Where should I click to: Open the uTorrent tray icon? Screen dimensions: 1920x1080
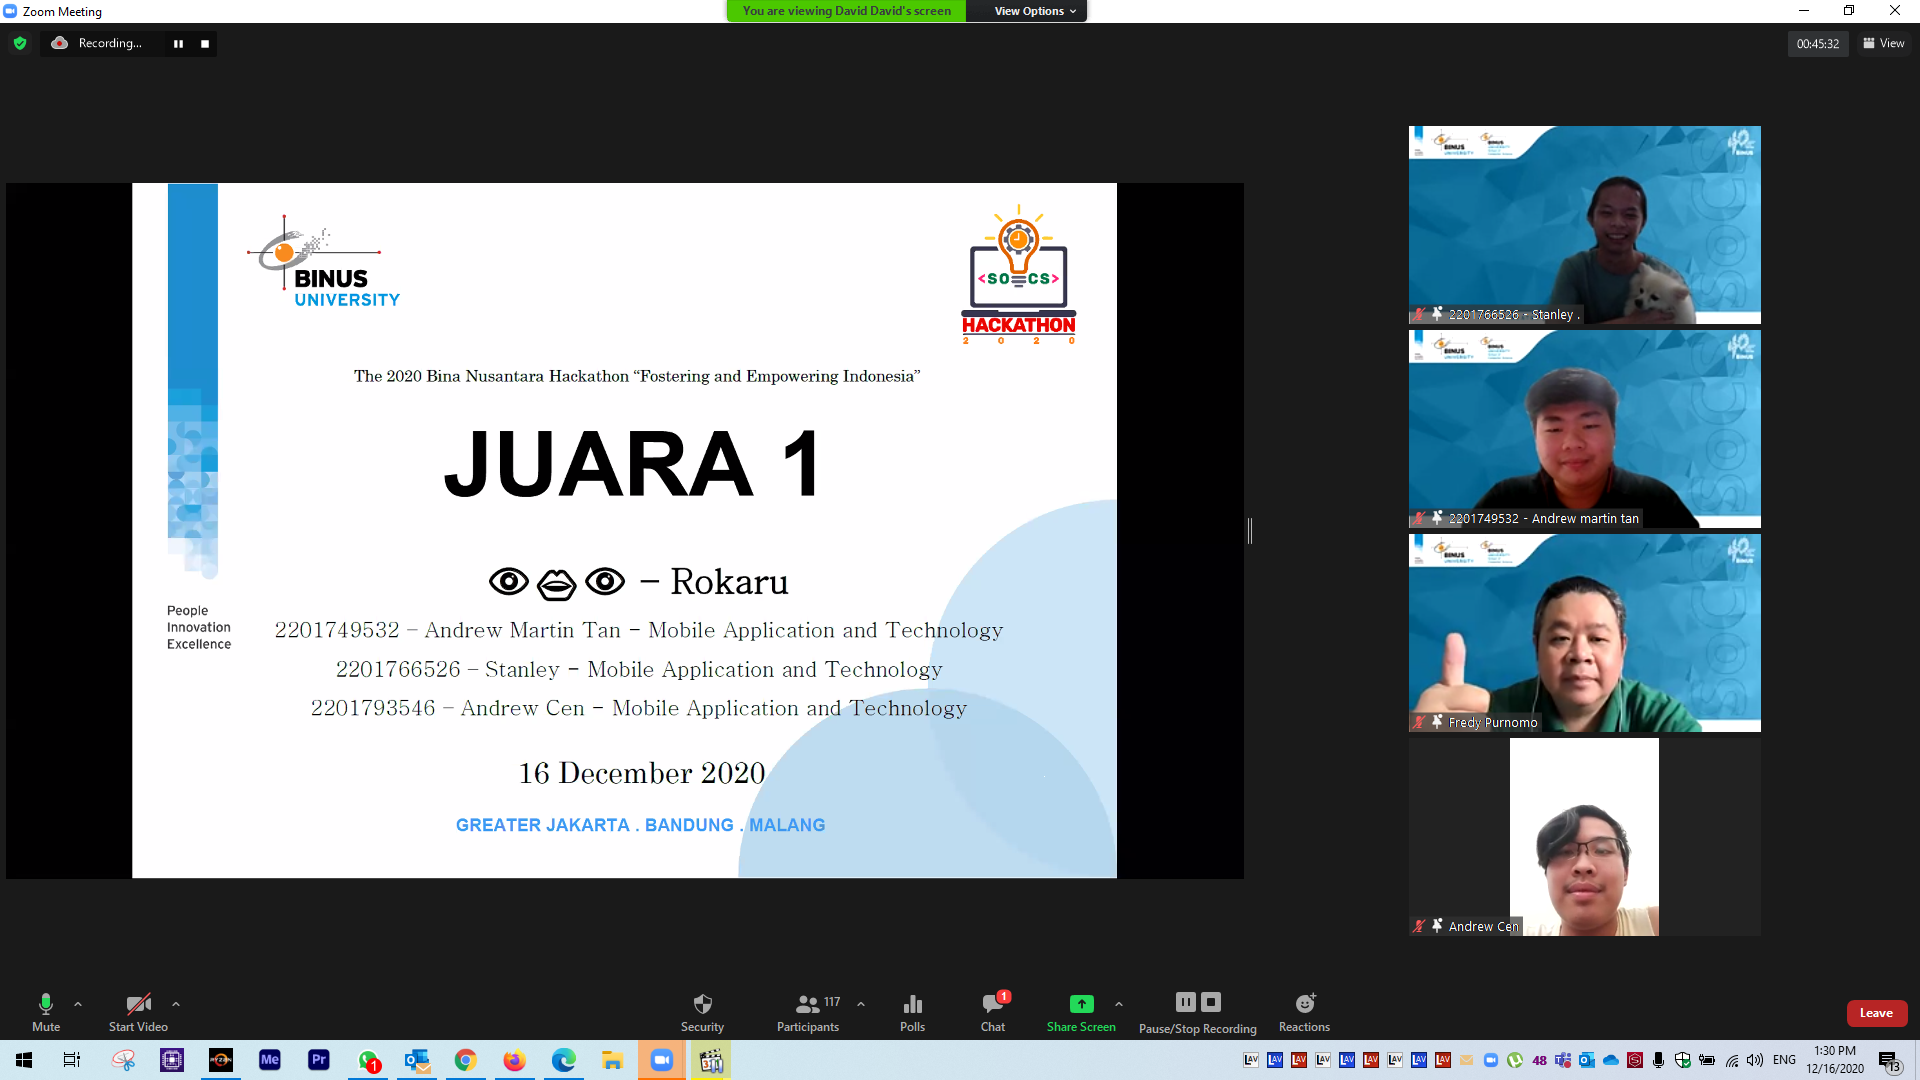(1515, 1060)
